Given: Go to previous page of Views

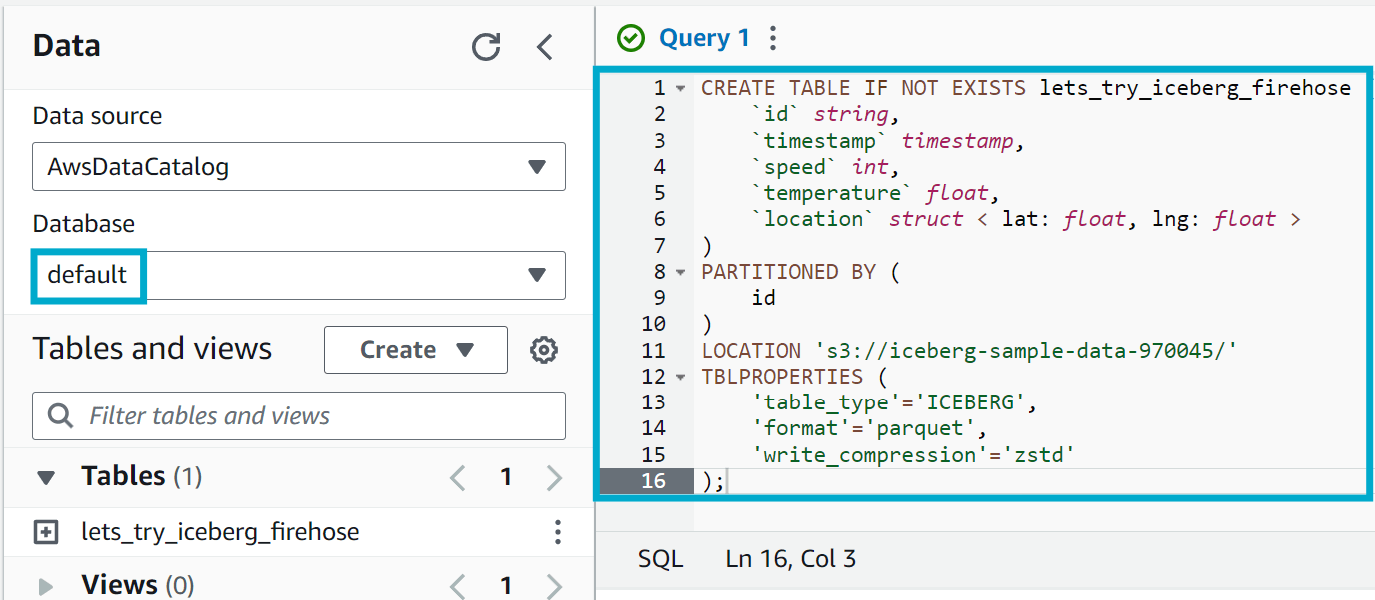Looking at the screenshot, I should pos(458,585).
